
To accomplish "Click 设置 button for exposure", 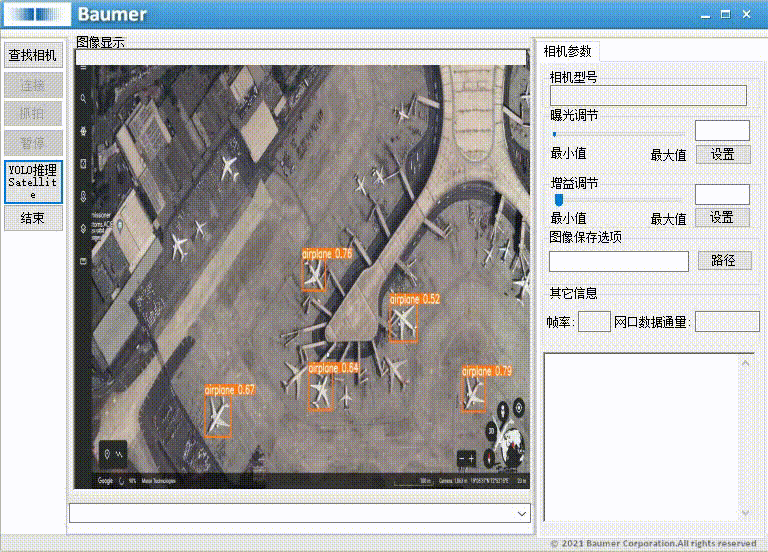I will [x=722, y=155].
